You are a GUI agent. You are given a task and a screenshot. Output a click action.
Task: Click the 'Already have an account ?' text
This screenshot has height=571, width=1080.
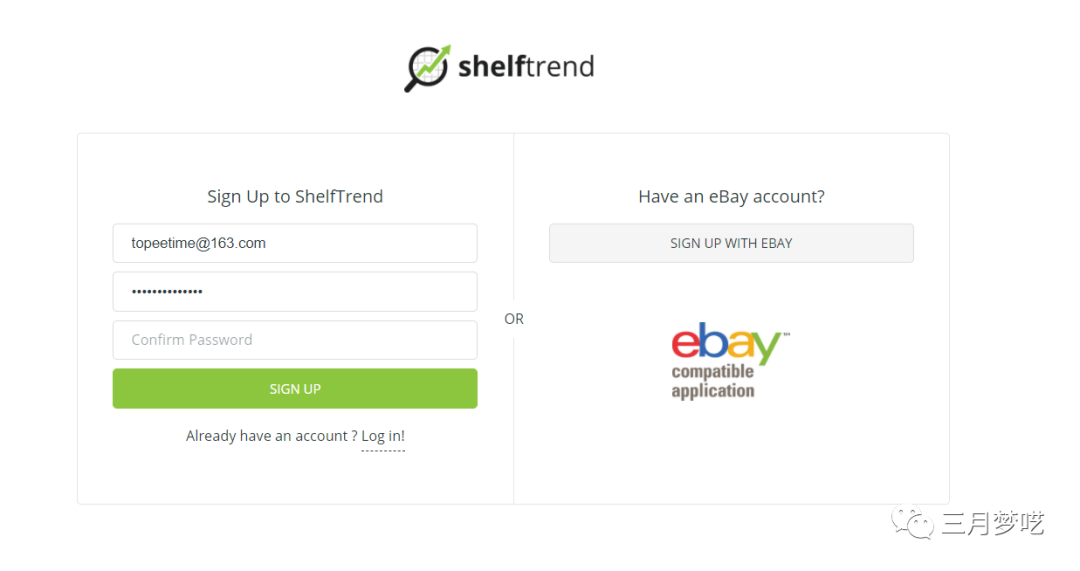[270, 436]
